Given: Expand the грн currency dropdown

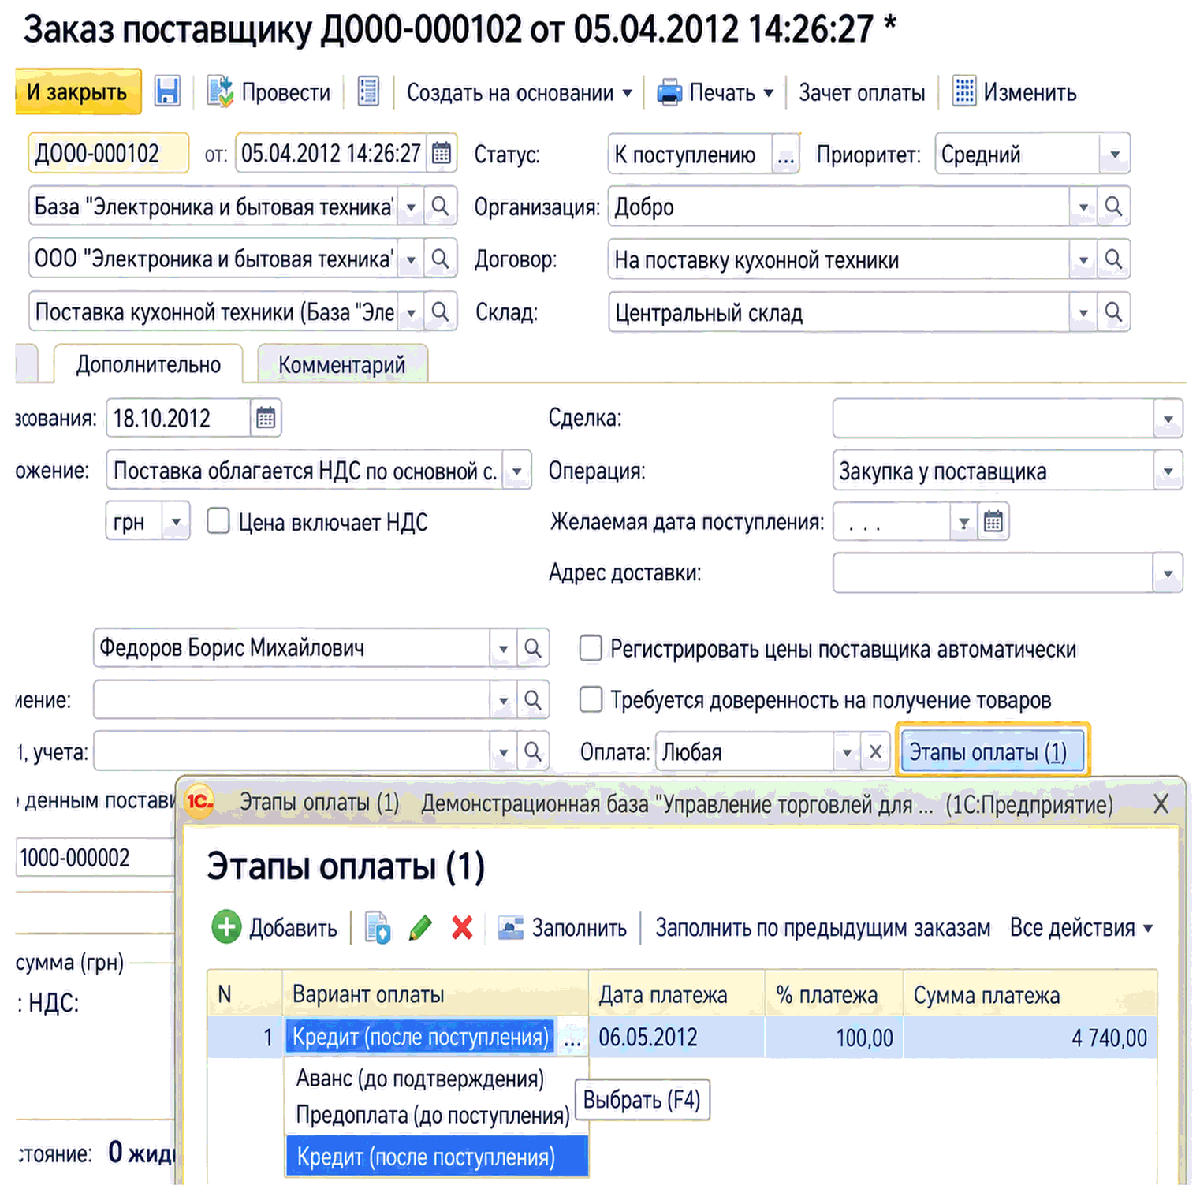Looking at the screenshot, I should pyautogui.click(x=175, y=522).
